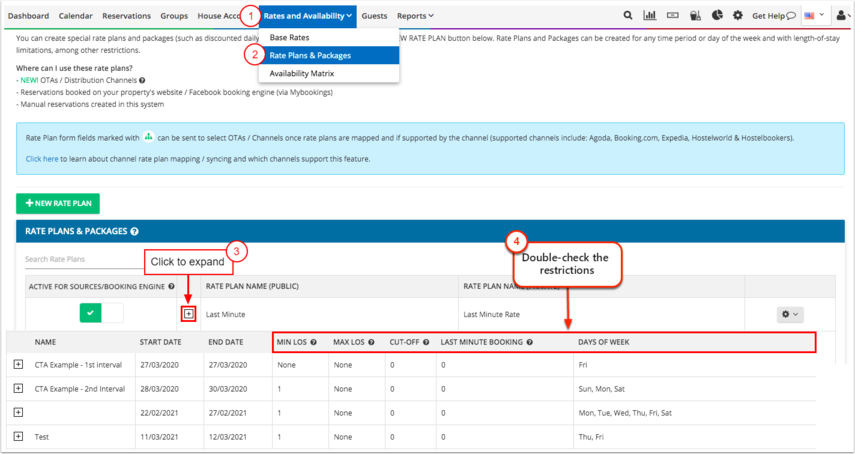Expand the Last Minute rate plan row
This screenshot has width=855, height=454.
189,314
